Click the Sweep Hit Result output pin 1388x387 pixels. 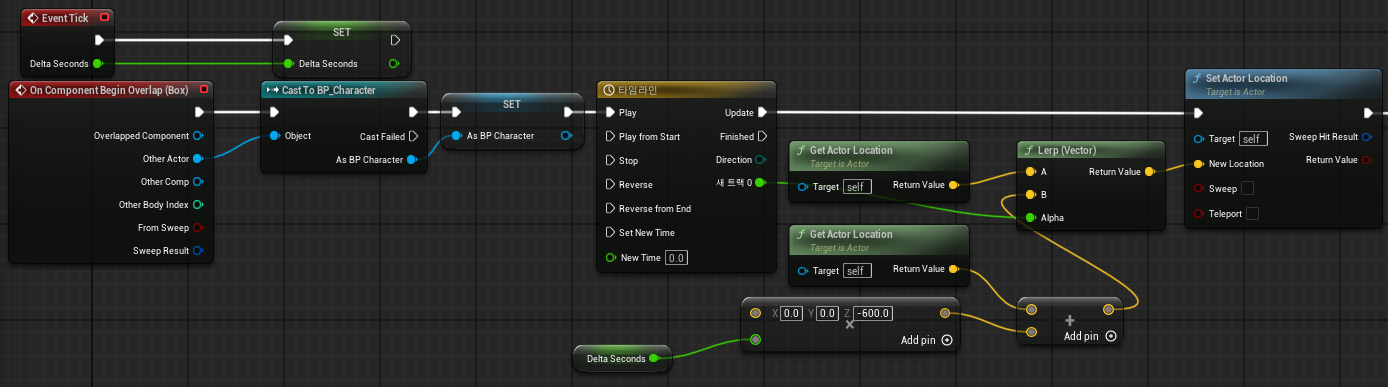tap(1368, 136)
